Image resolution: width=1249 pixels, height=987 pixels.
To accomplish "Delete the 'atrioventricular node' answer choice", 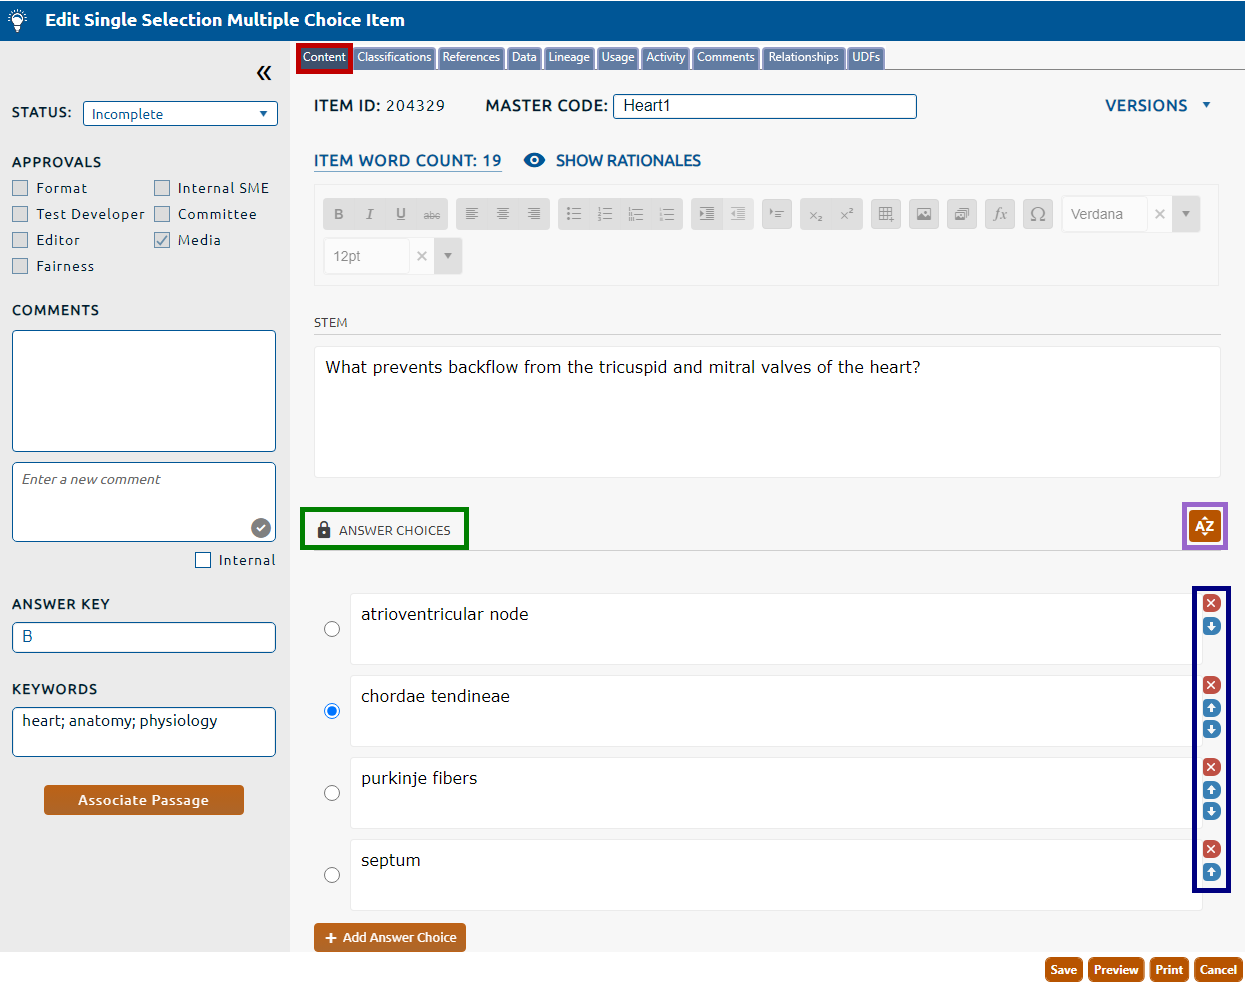I will point(1211,603).
